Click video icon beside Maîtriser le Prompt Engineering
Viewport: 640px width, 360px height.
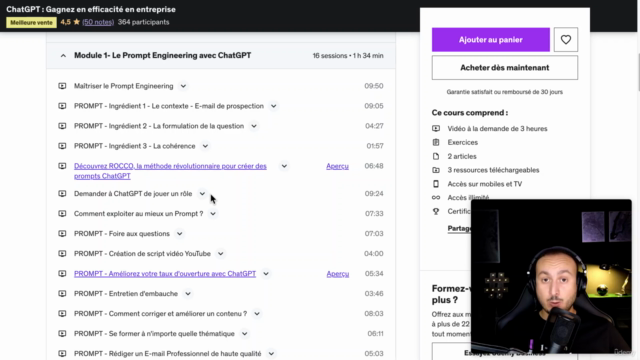click(x=62, y=86)
